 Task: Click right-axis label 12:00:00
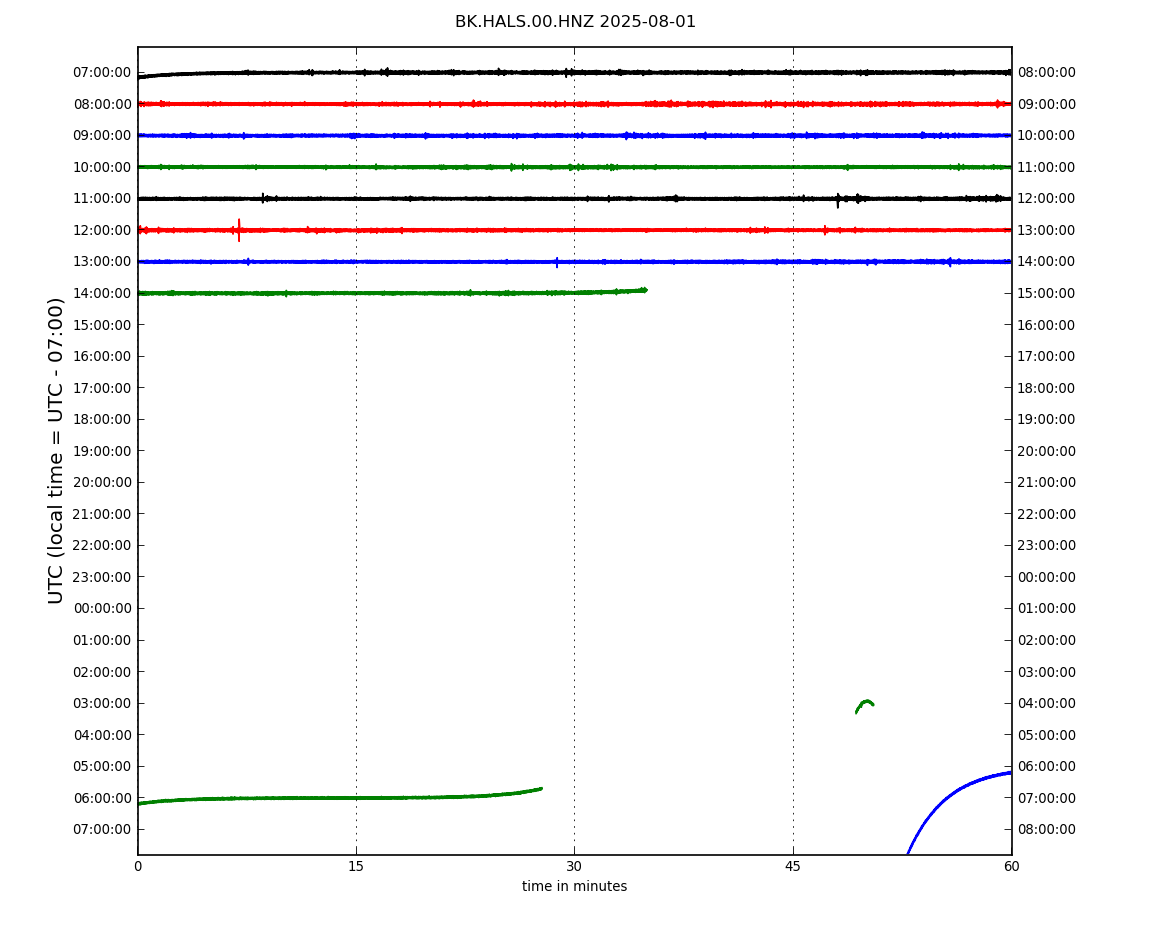coord(1047,199)
